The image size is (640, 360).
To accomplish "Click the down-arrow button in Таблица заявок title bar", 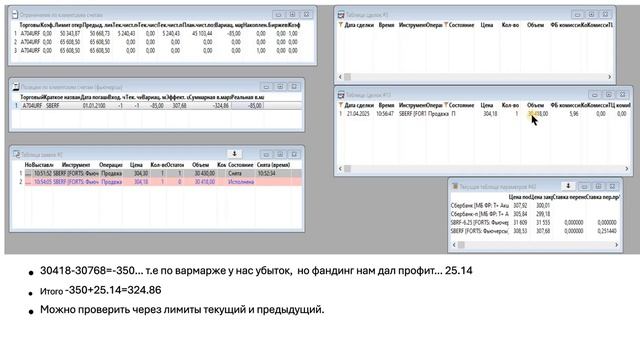I will pos(234,154).
